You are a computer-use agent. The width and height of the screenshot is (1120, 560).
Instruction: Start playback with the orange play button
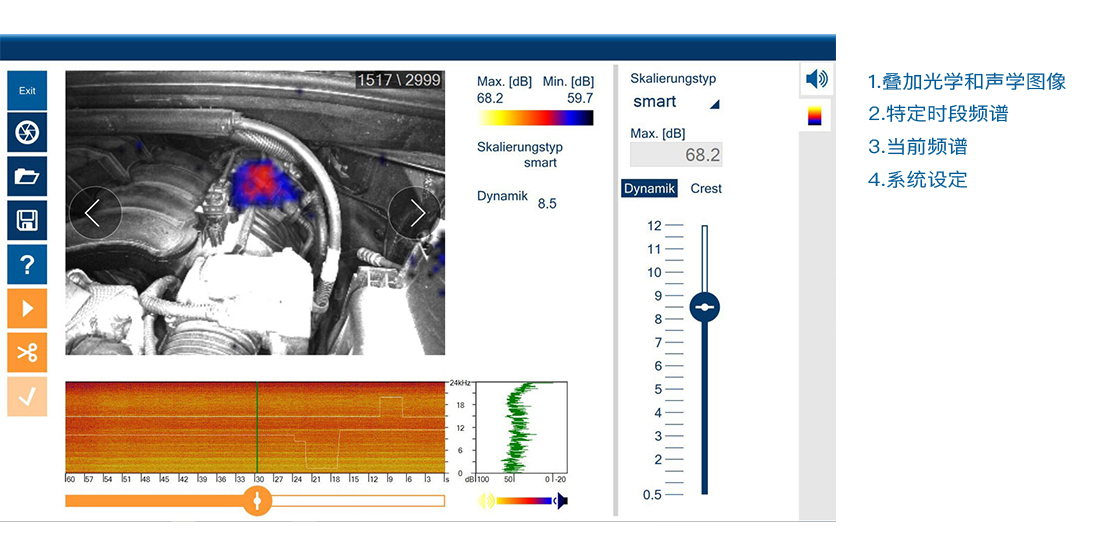pyautogui.click(x=27, y=309)
